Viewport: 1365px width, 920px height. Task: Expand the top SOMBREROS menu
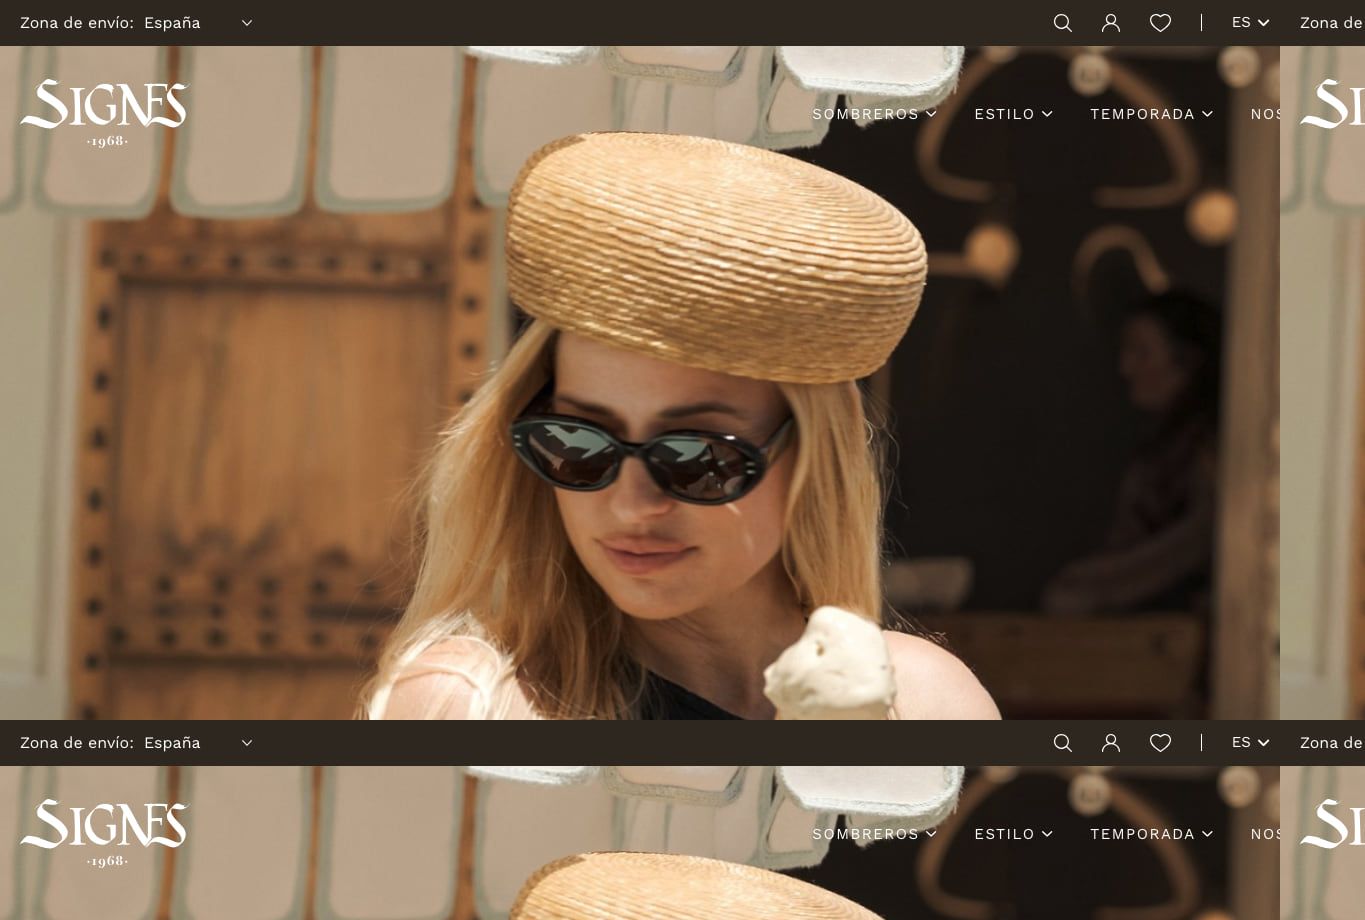874,114
